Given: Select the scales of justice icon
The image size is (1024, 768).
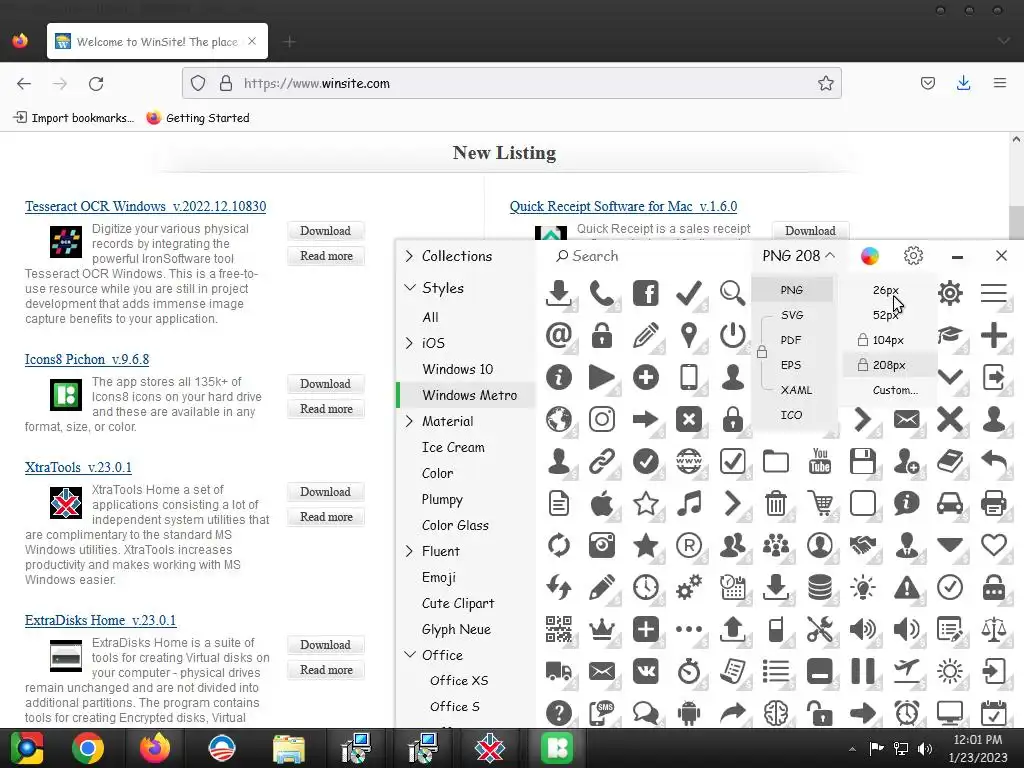Looking at the screenshot, I should pos(993,630).
